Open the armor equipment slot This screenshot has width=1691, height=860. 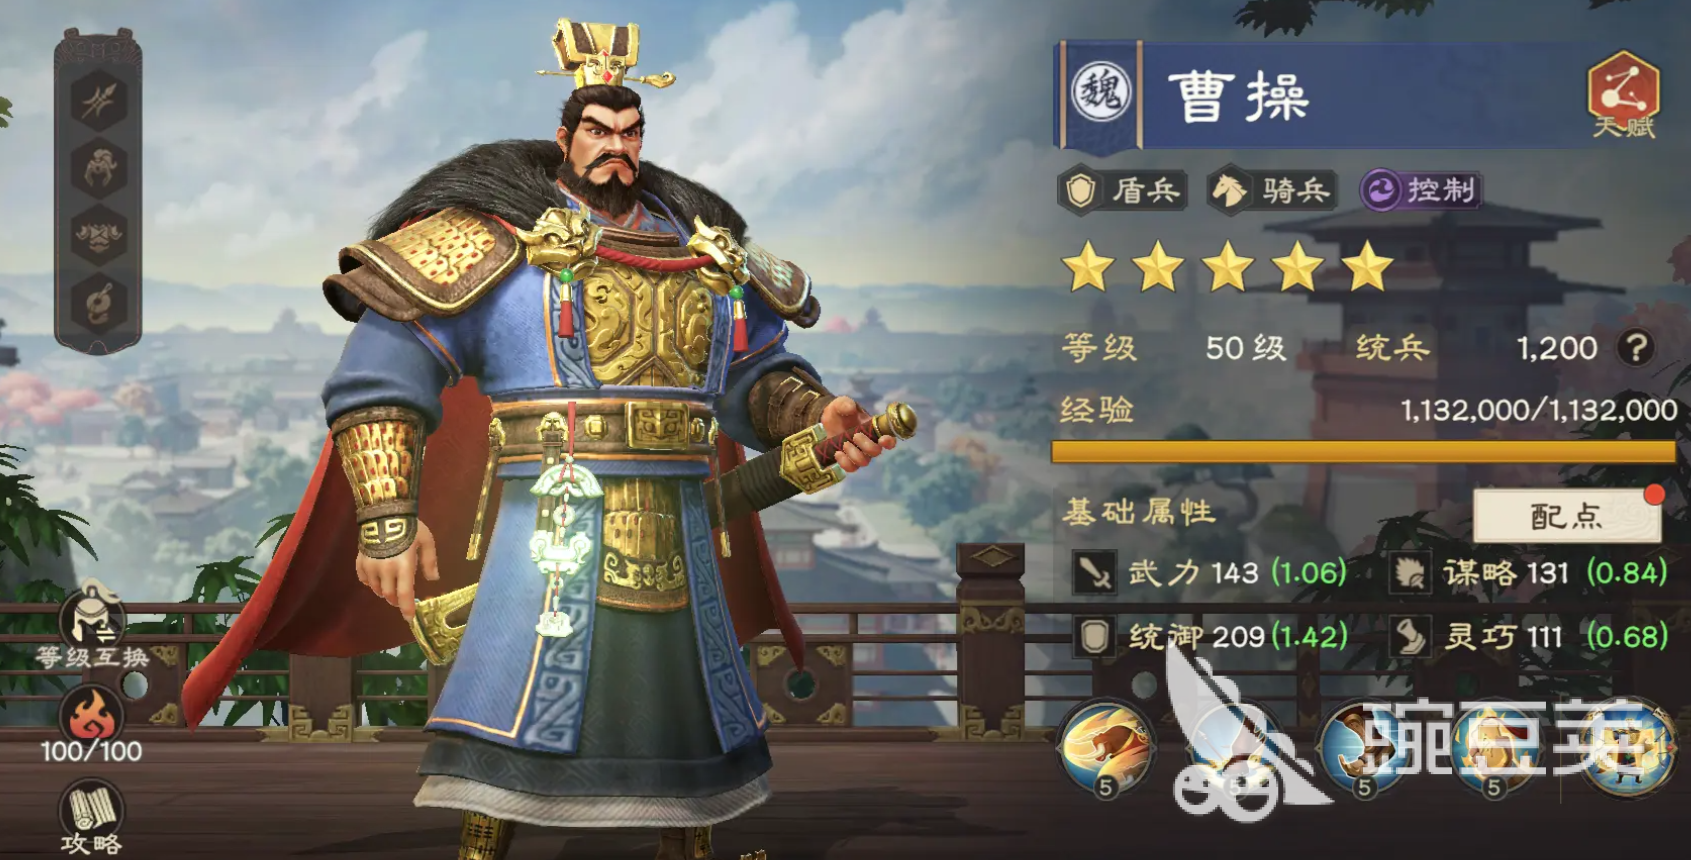98,235
